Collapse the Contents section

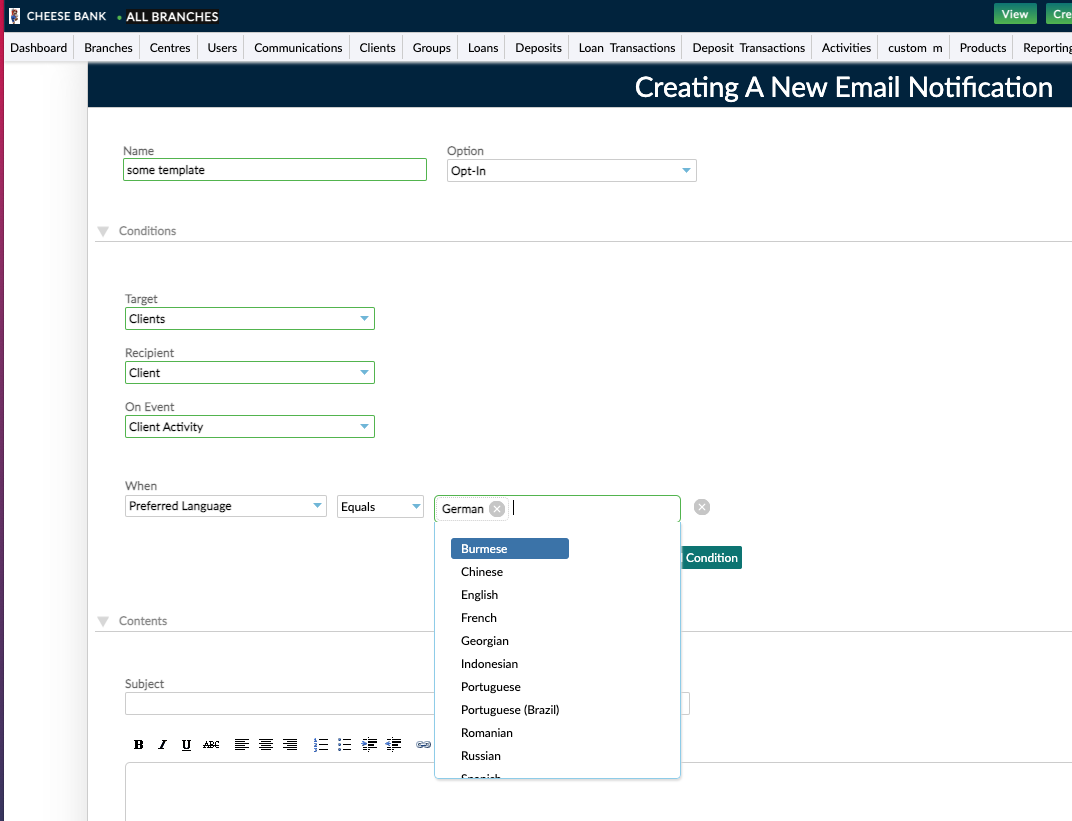click(103, 621)
